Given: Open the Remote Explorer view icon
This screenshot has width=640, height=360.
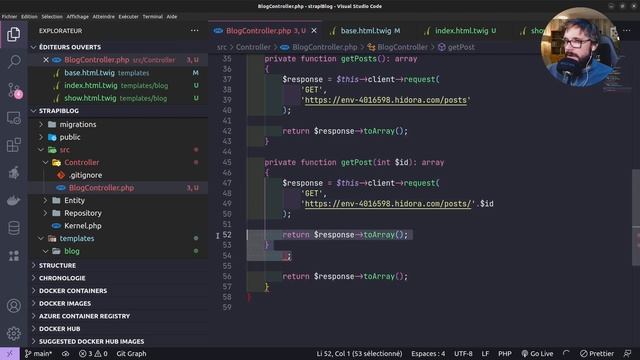Looking at the screenshot, I should [13, 118].
